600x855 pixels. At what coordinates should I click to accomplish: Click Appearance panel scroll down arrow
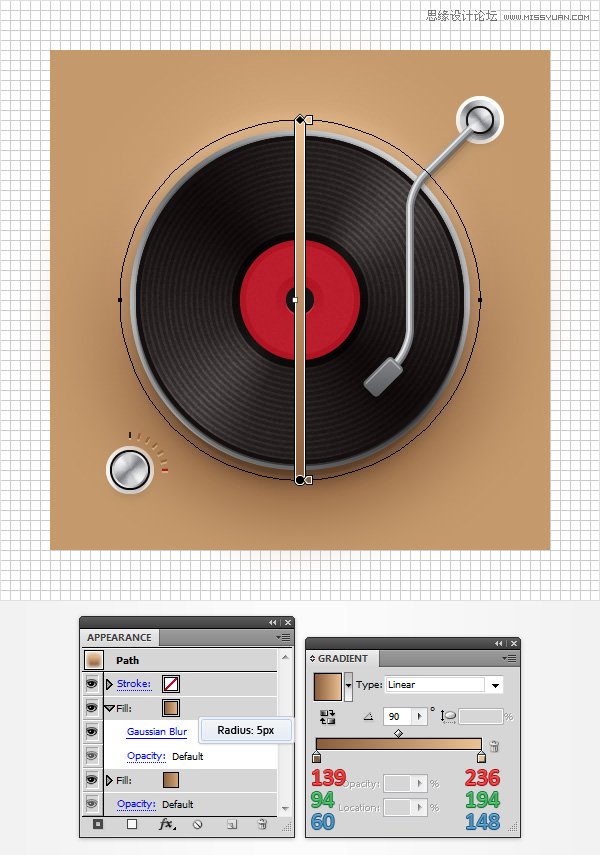pyautogui.click(x=285, y=809)
